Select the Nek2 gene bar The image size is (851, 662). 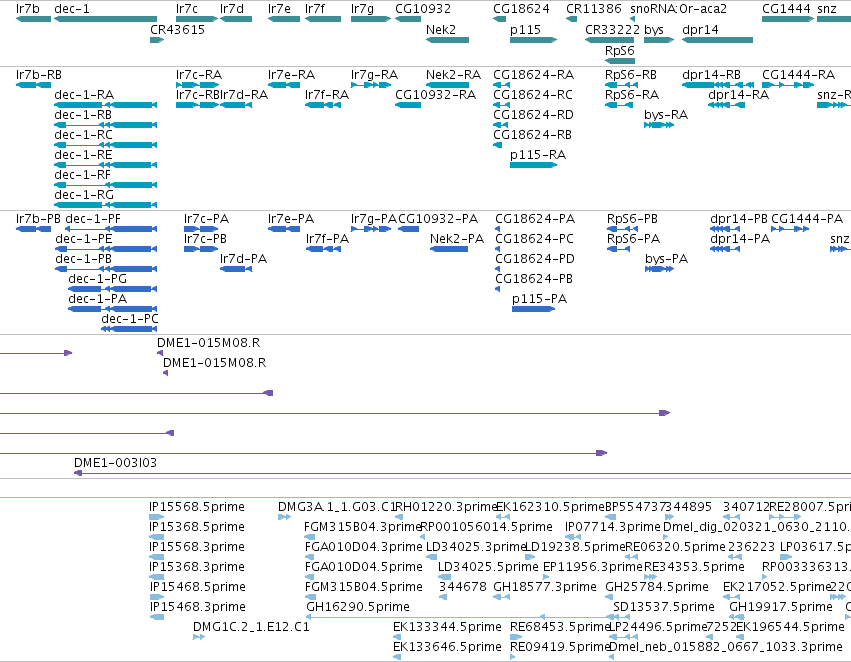(447, 40)
